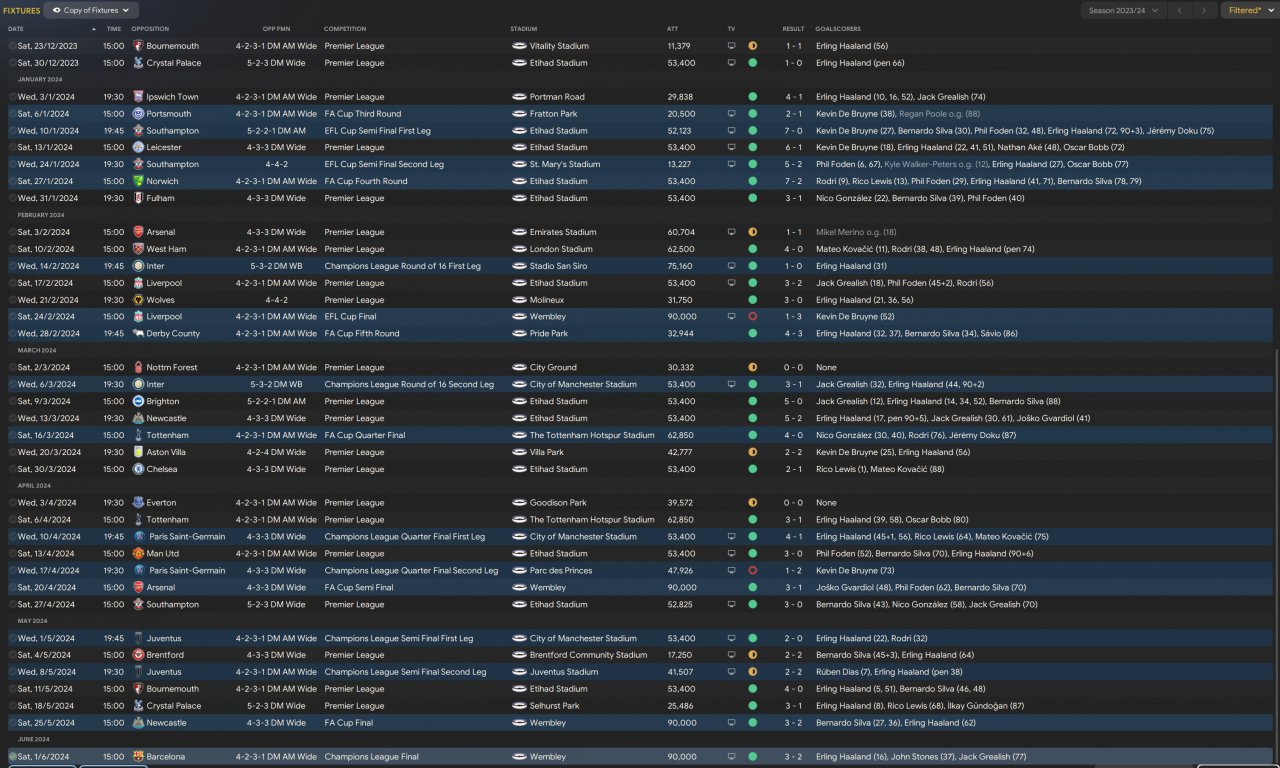Click the fixtures list vertical scrollbar
1280x768 pixels.
[x=1277, y=555]
